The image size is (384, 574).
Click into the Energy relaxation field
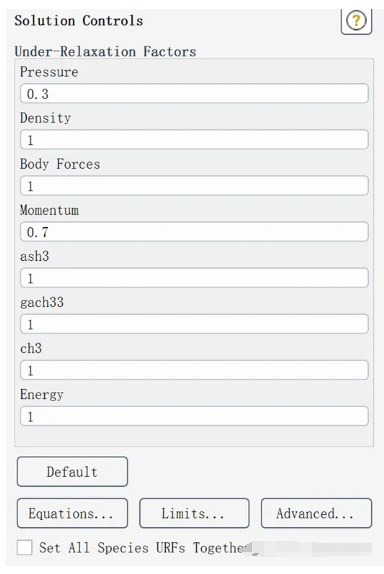(x=194, y=416)
